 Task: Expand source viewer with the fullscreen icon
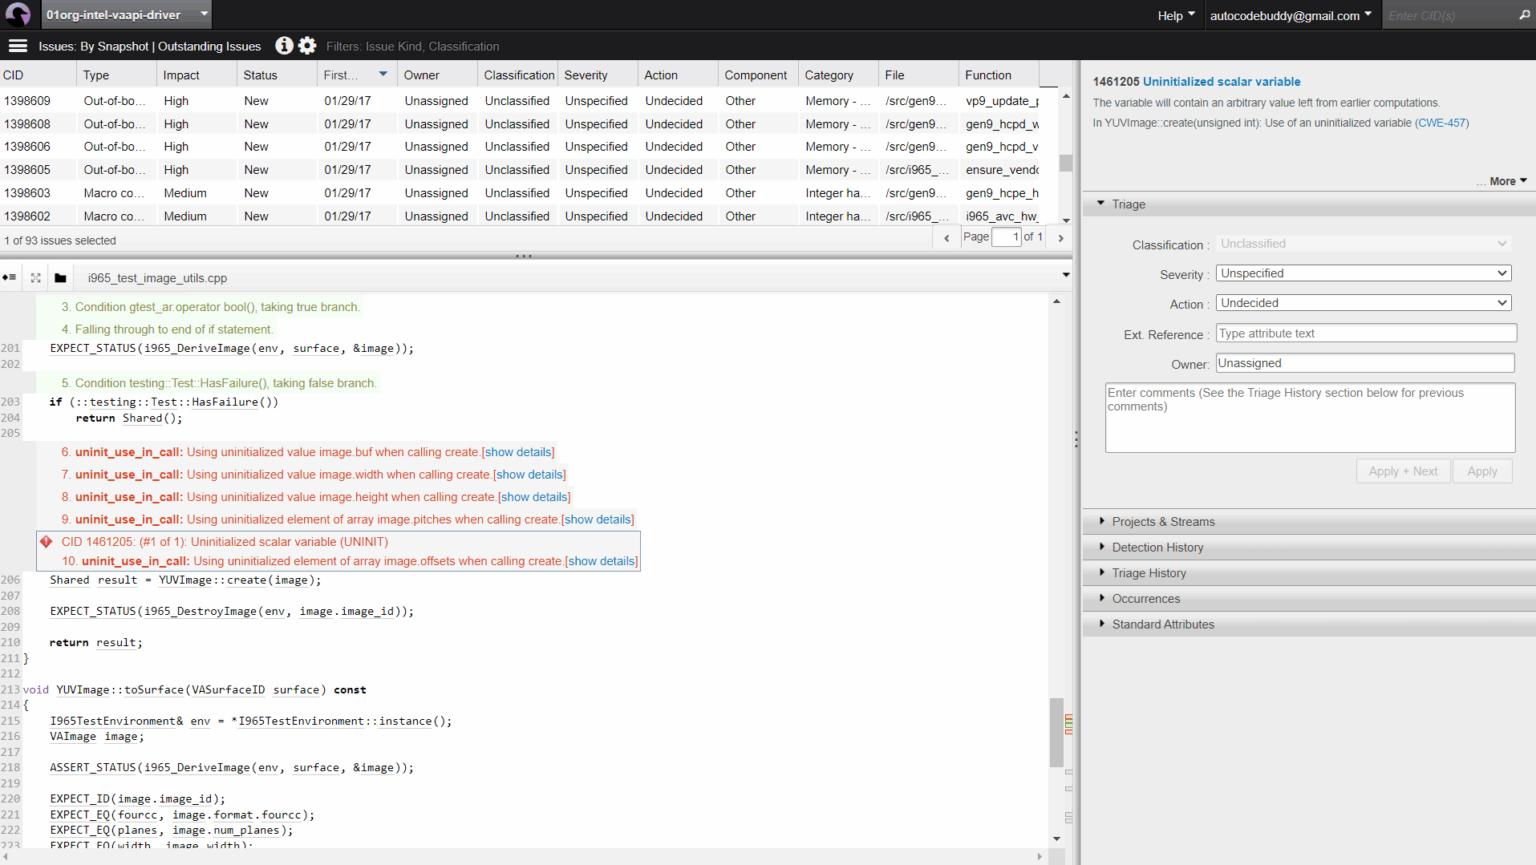pyautogui.click(x=35, y=277)
